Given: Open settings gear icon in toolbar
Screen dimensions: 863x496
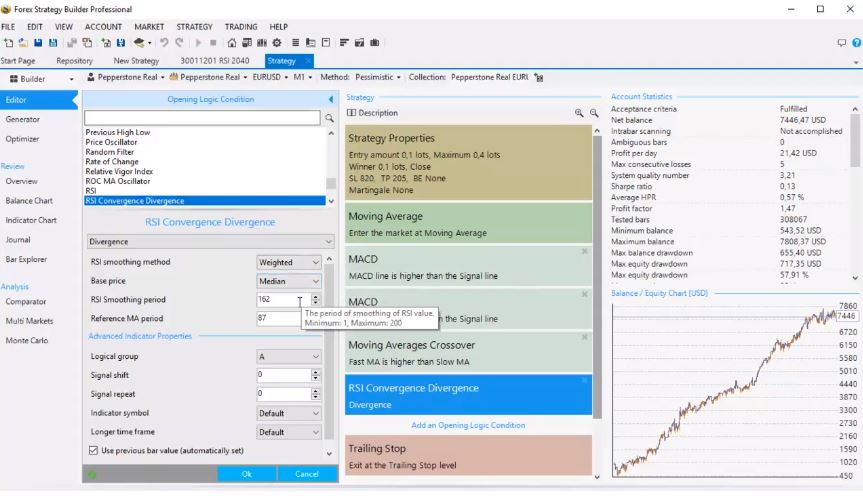Looking at the screenshot, I should [x=277, y=43].
